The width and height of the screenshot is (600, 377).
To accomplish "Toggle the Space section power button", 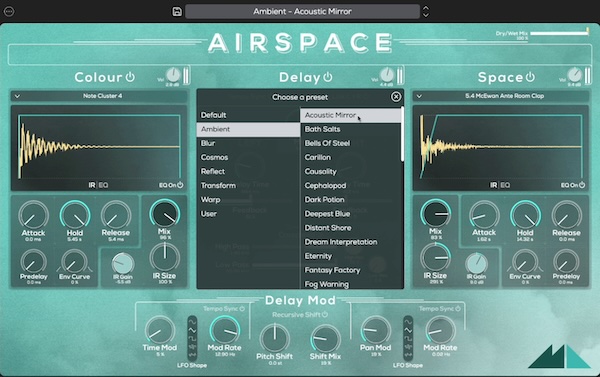I will point(530,77).
